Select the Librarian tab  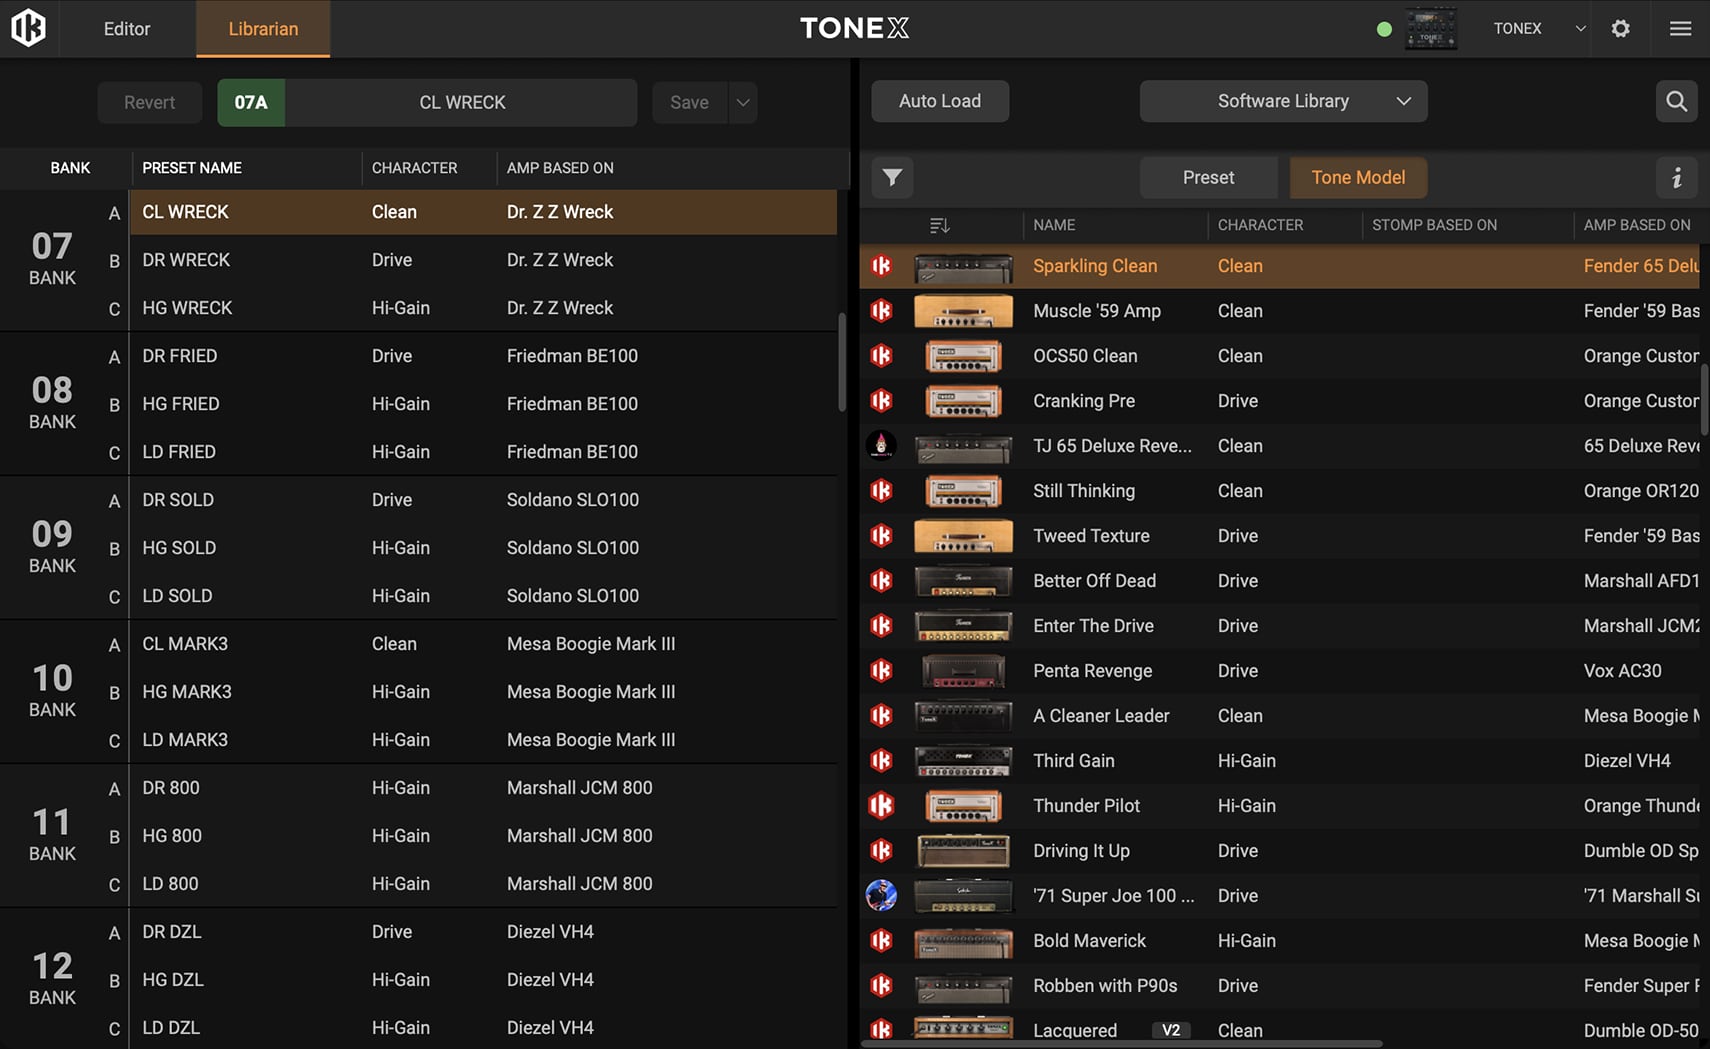pos(263,28)
